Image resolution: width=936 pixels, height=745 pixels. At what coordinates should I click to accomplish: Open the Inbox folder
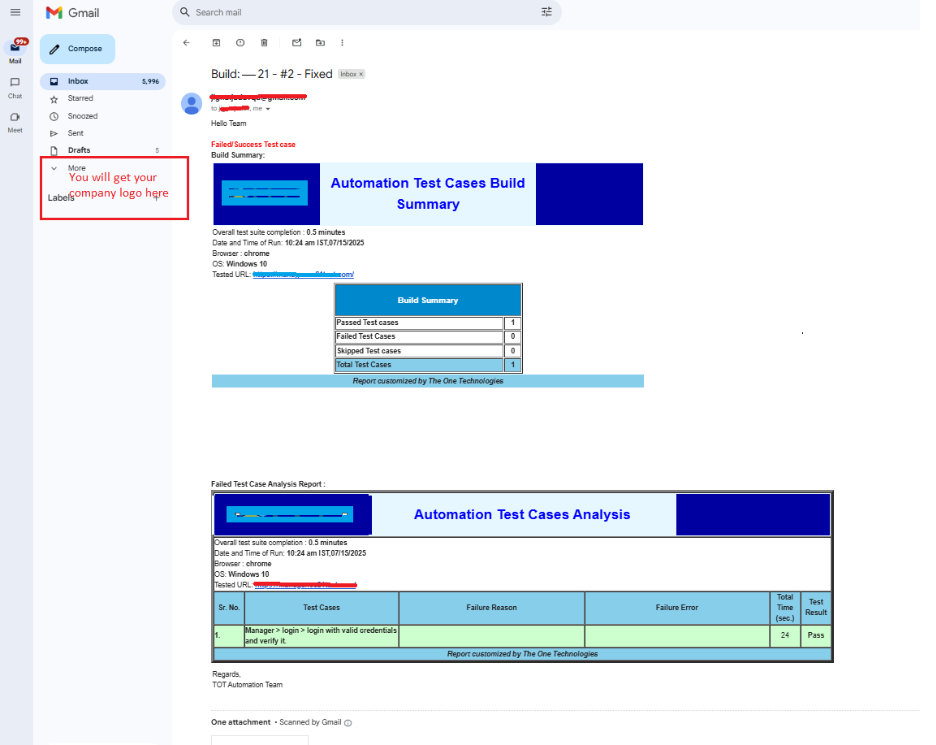click(103, 81)
